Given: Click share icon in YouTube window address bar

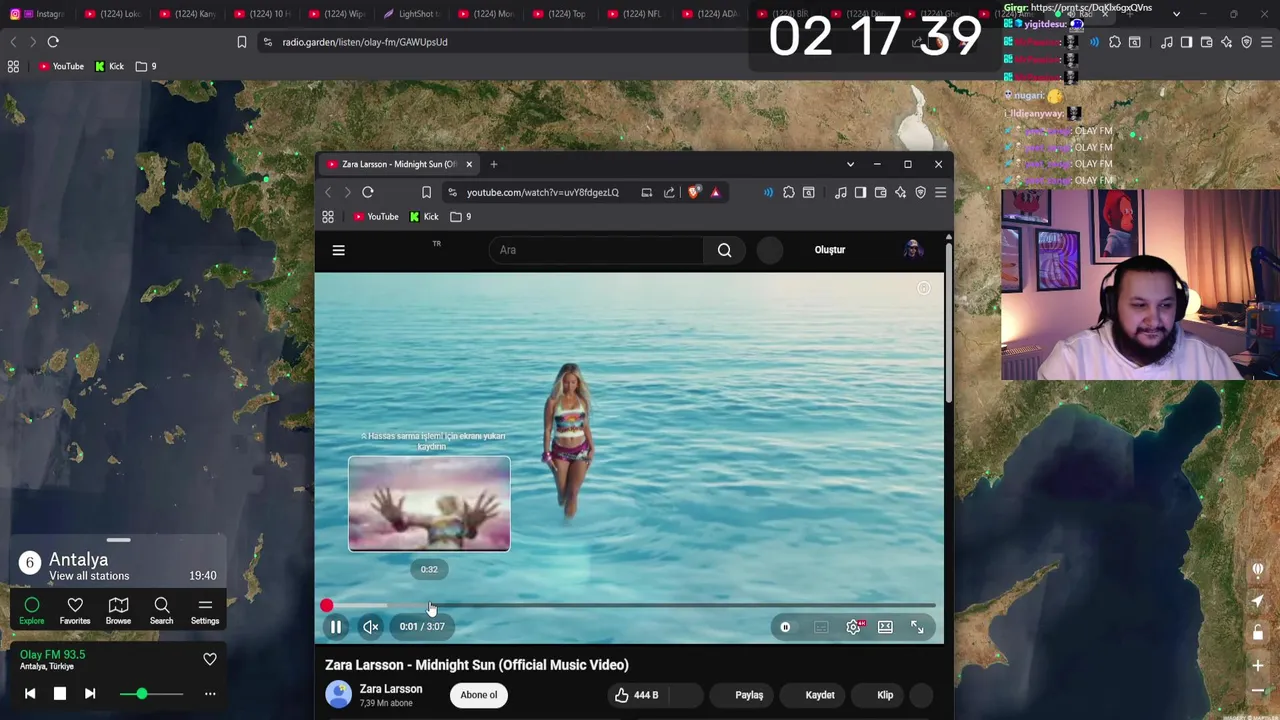Looking at the screenshot, I should (669, 192).
